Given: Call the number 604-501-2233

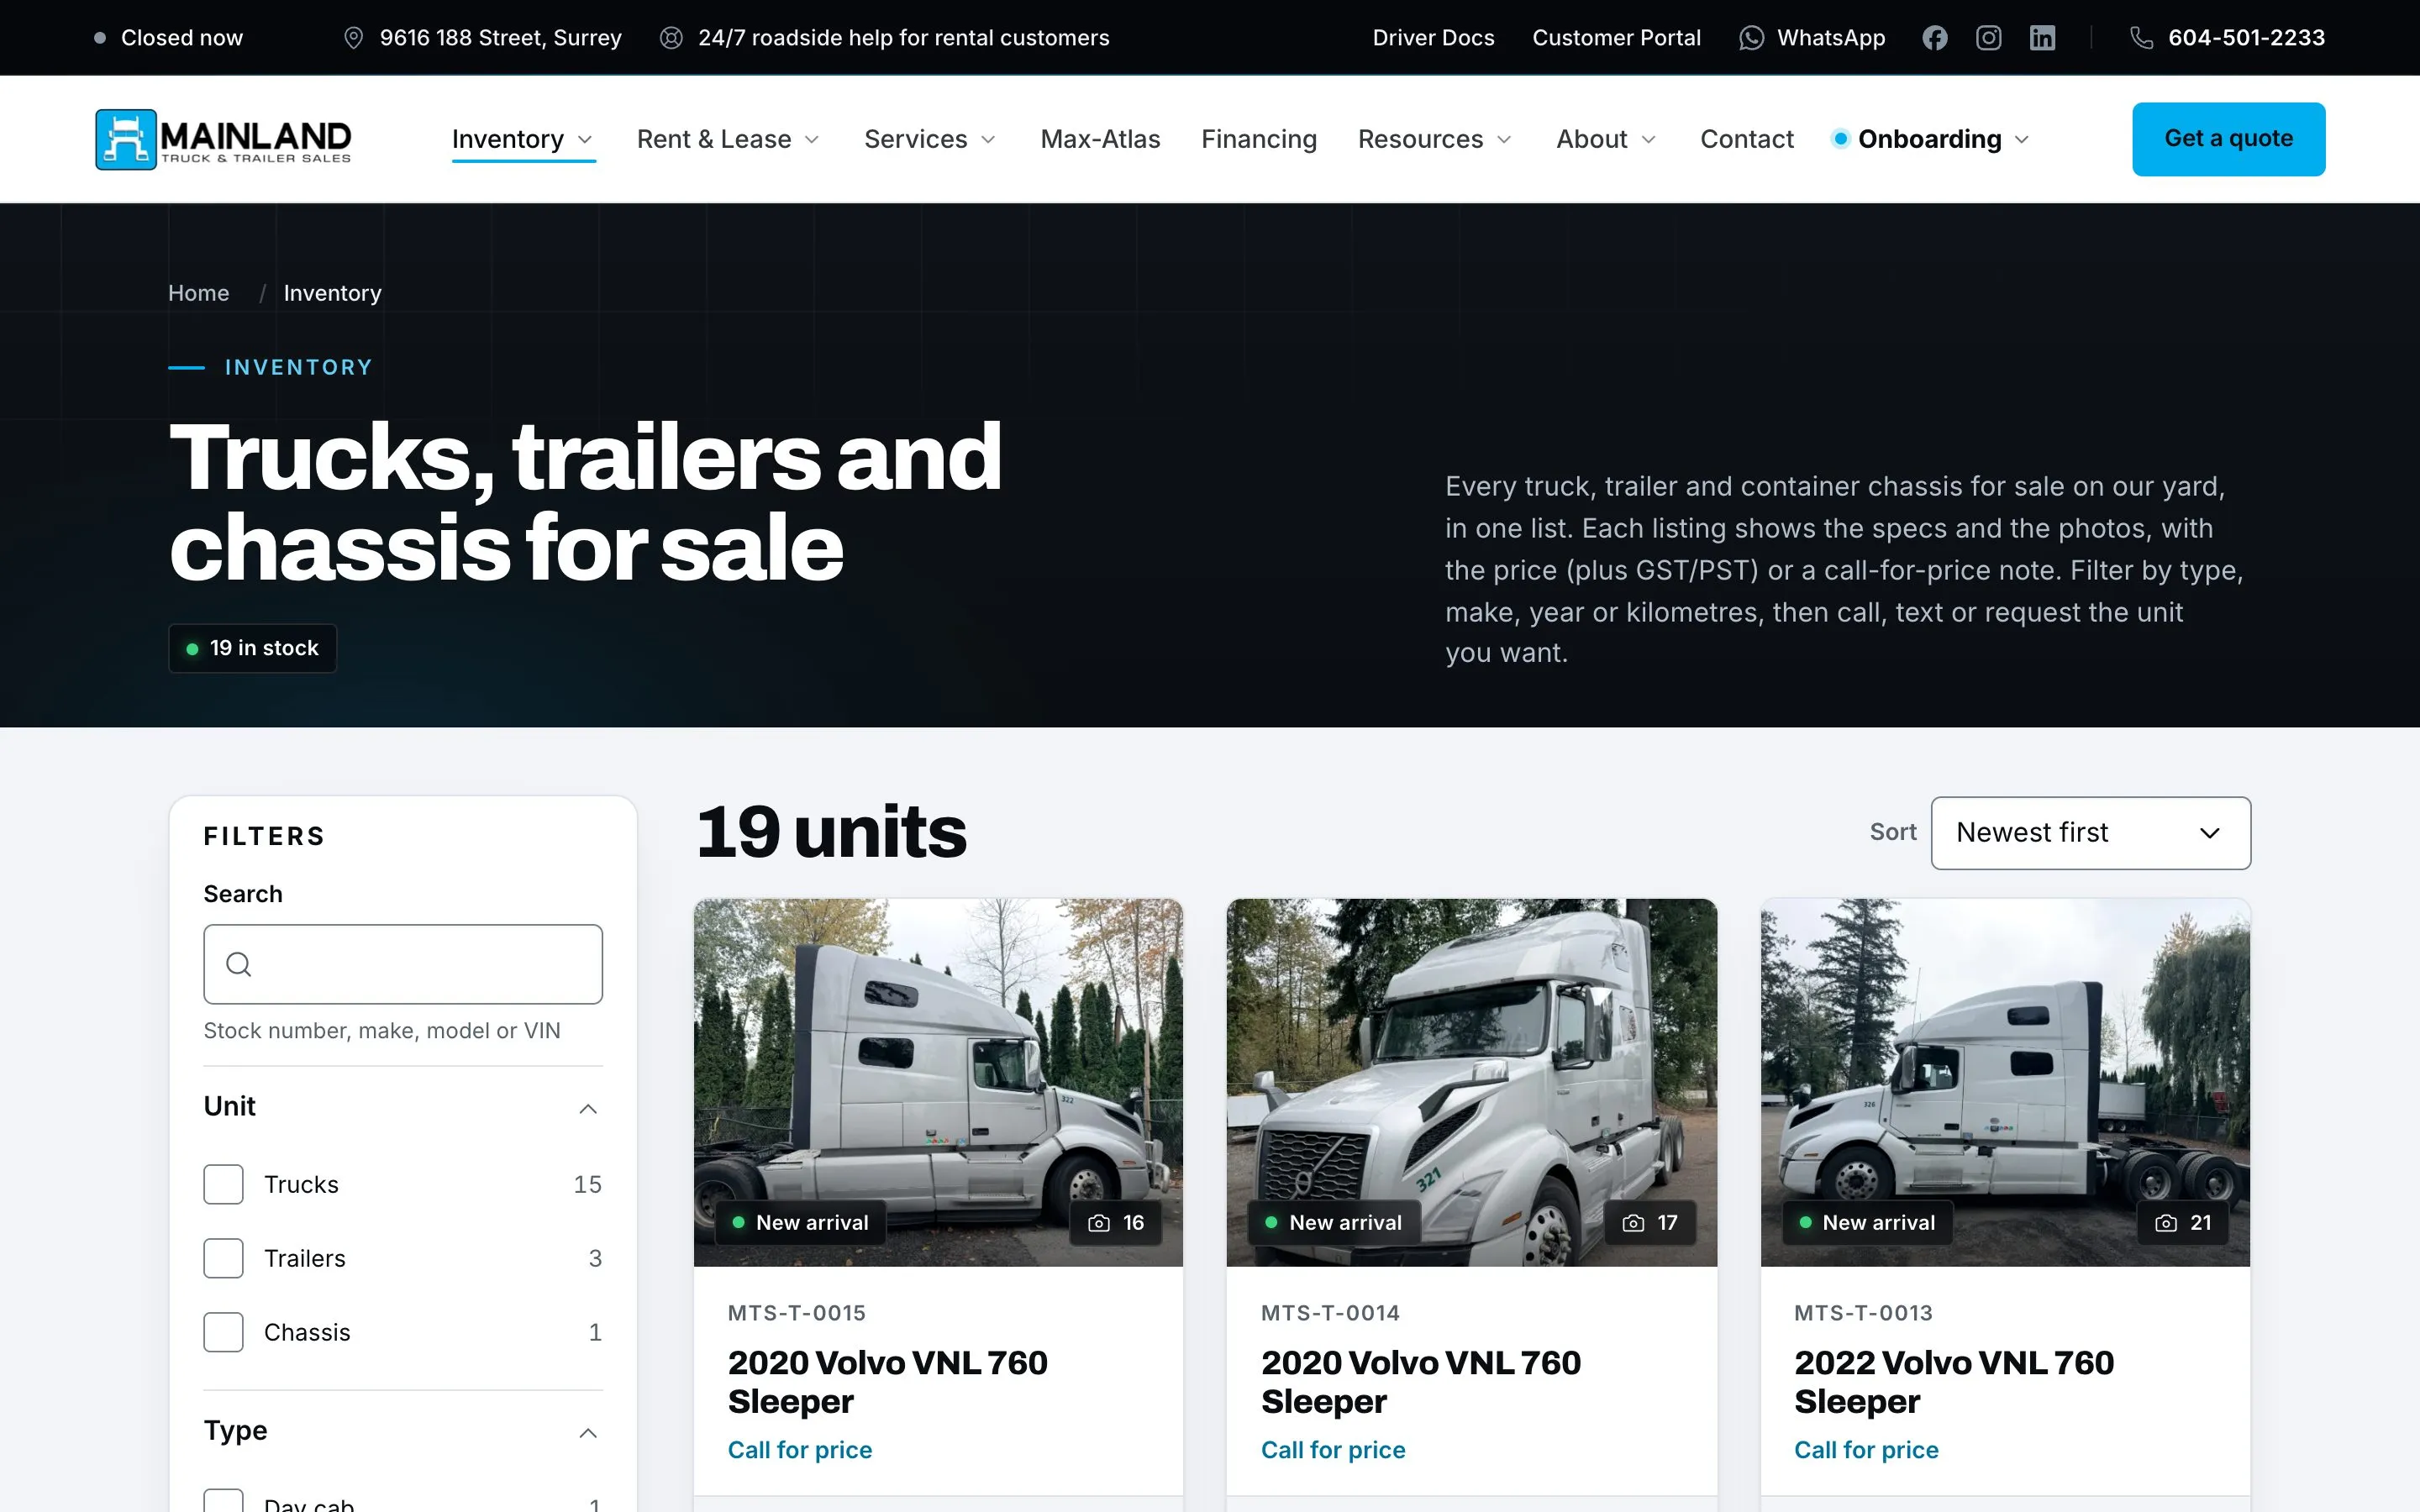Looking at the screenshot, I should click(x=2246, y=38).
